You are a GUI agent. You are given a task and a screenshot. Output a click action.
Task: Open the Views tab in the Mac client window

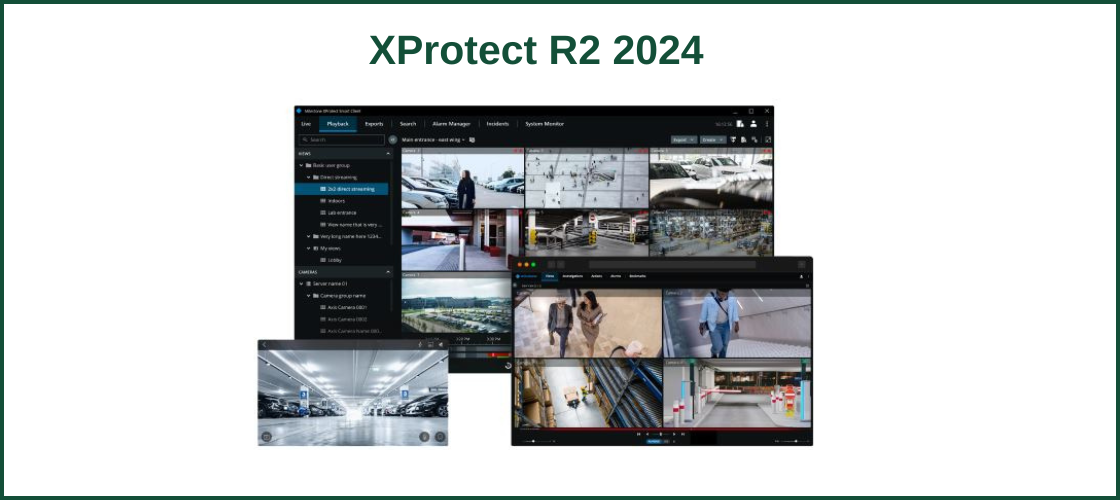(x=549, y=276)
